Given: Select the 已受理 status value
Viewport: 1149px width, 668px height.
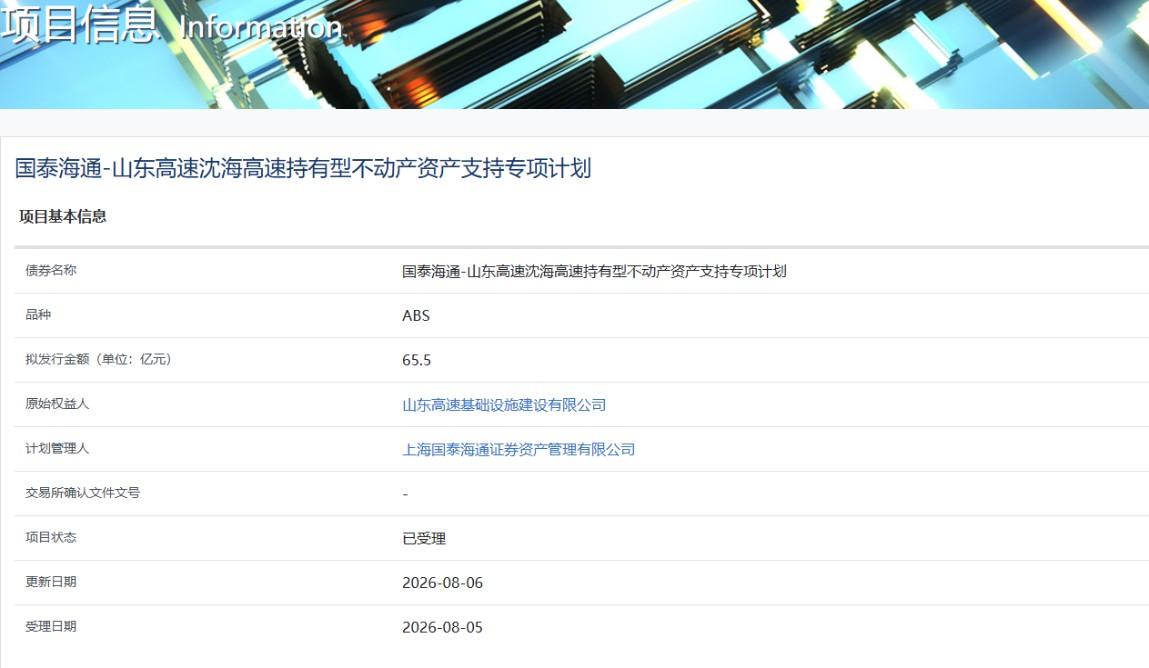Looking at the screenshot, I should pyautogui.click(x=424, y=538).
